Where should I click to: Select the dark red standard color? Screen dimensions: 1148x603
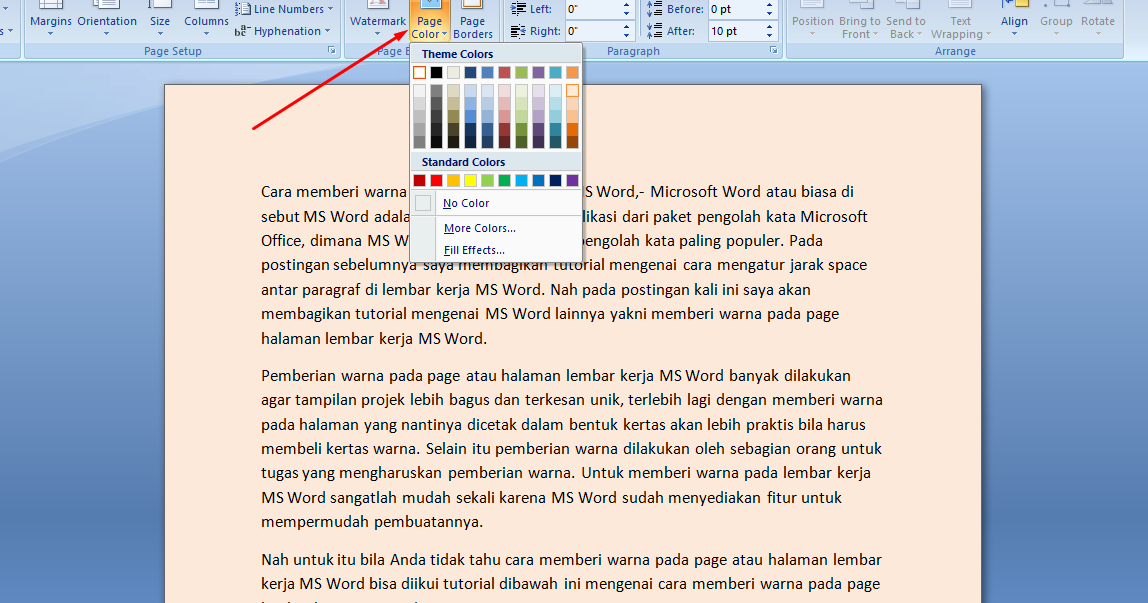(420, 181)
